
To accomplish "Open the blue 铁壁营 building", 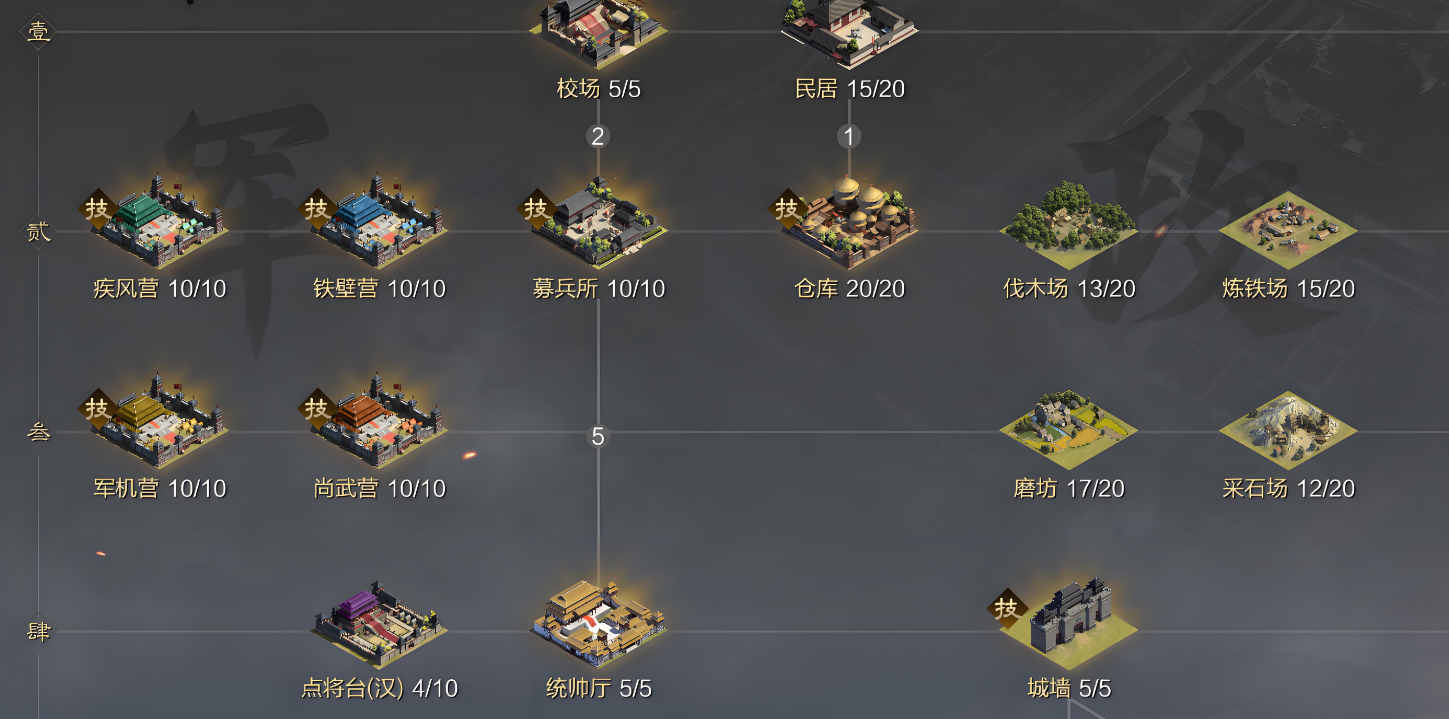I will tap(380, 225).
